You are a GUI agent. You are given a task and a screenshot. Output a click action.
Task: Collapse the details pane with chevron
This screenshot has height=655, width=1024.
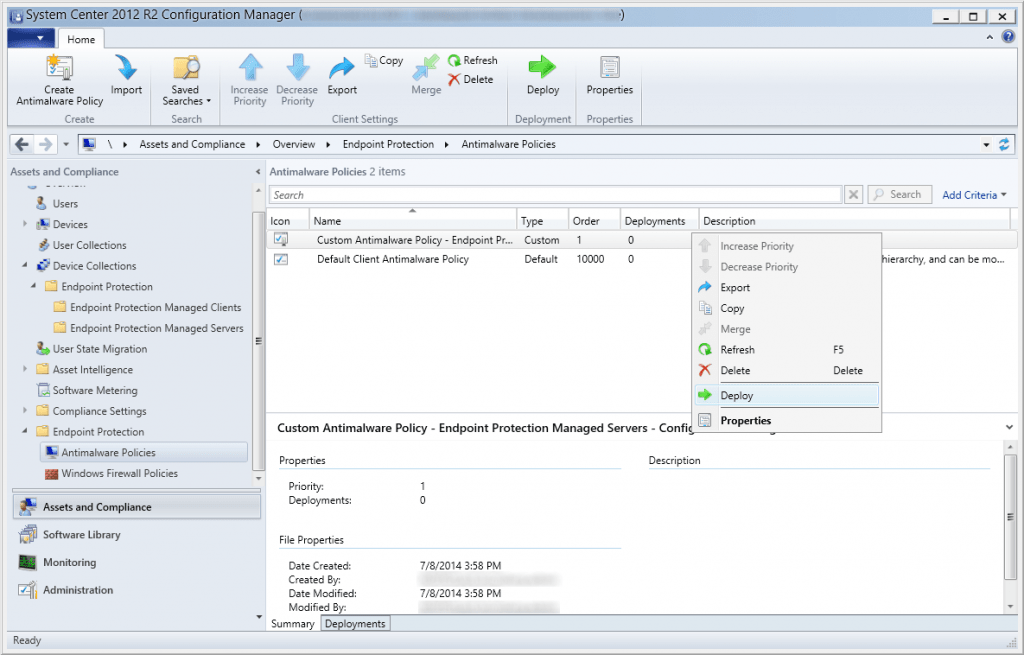point(1009,427)
